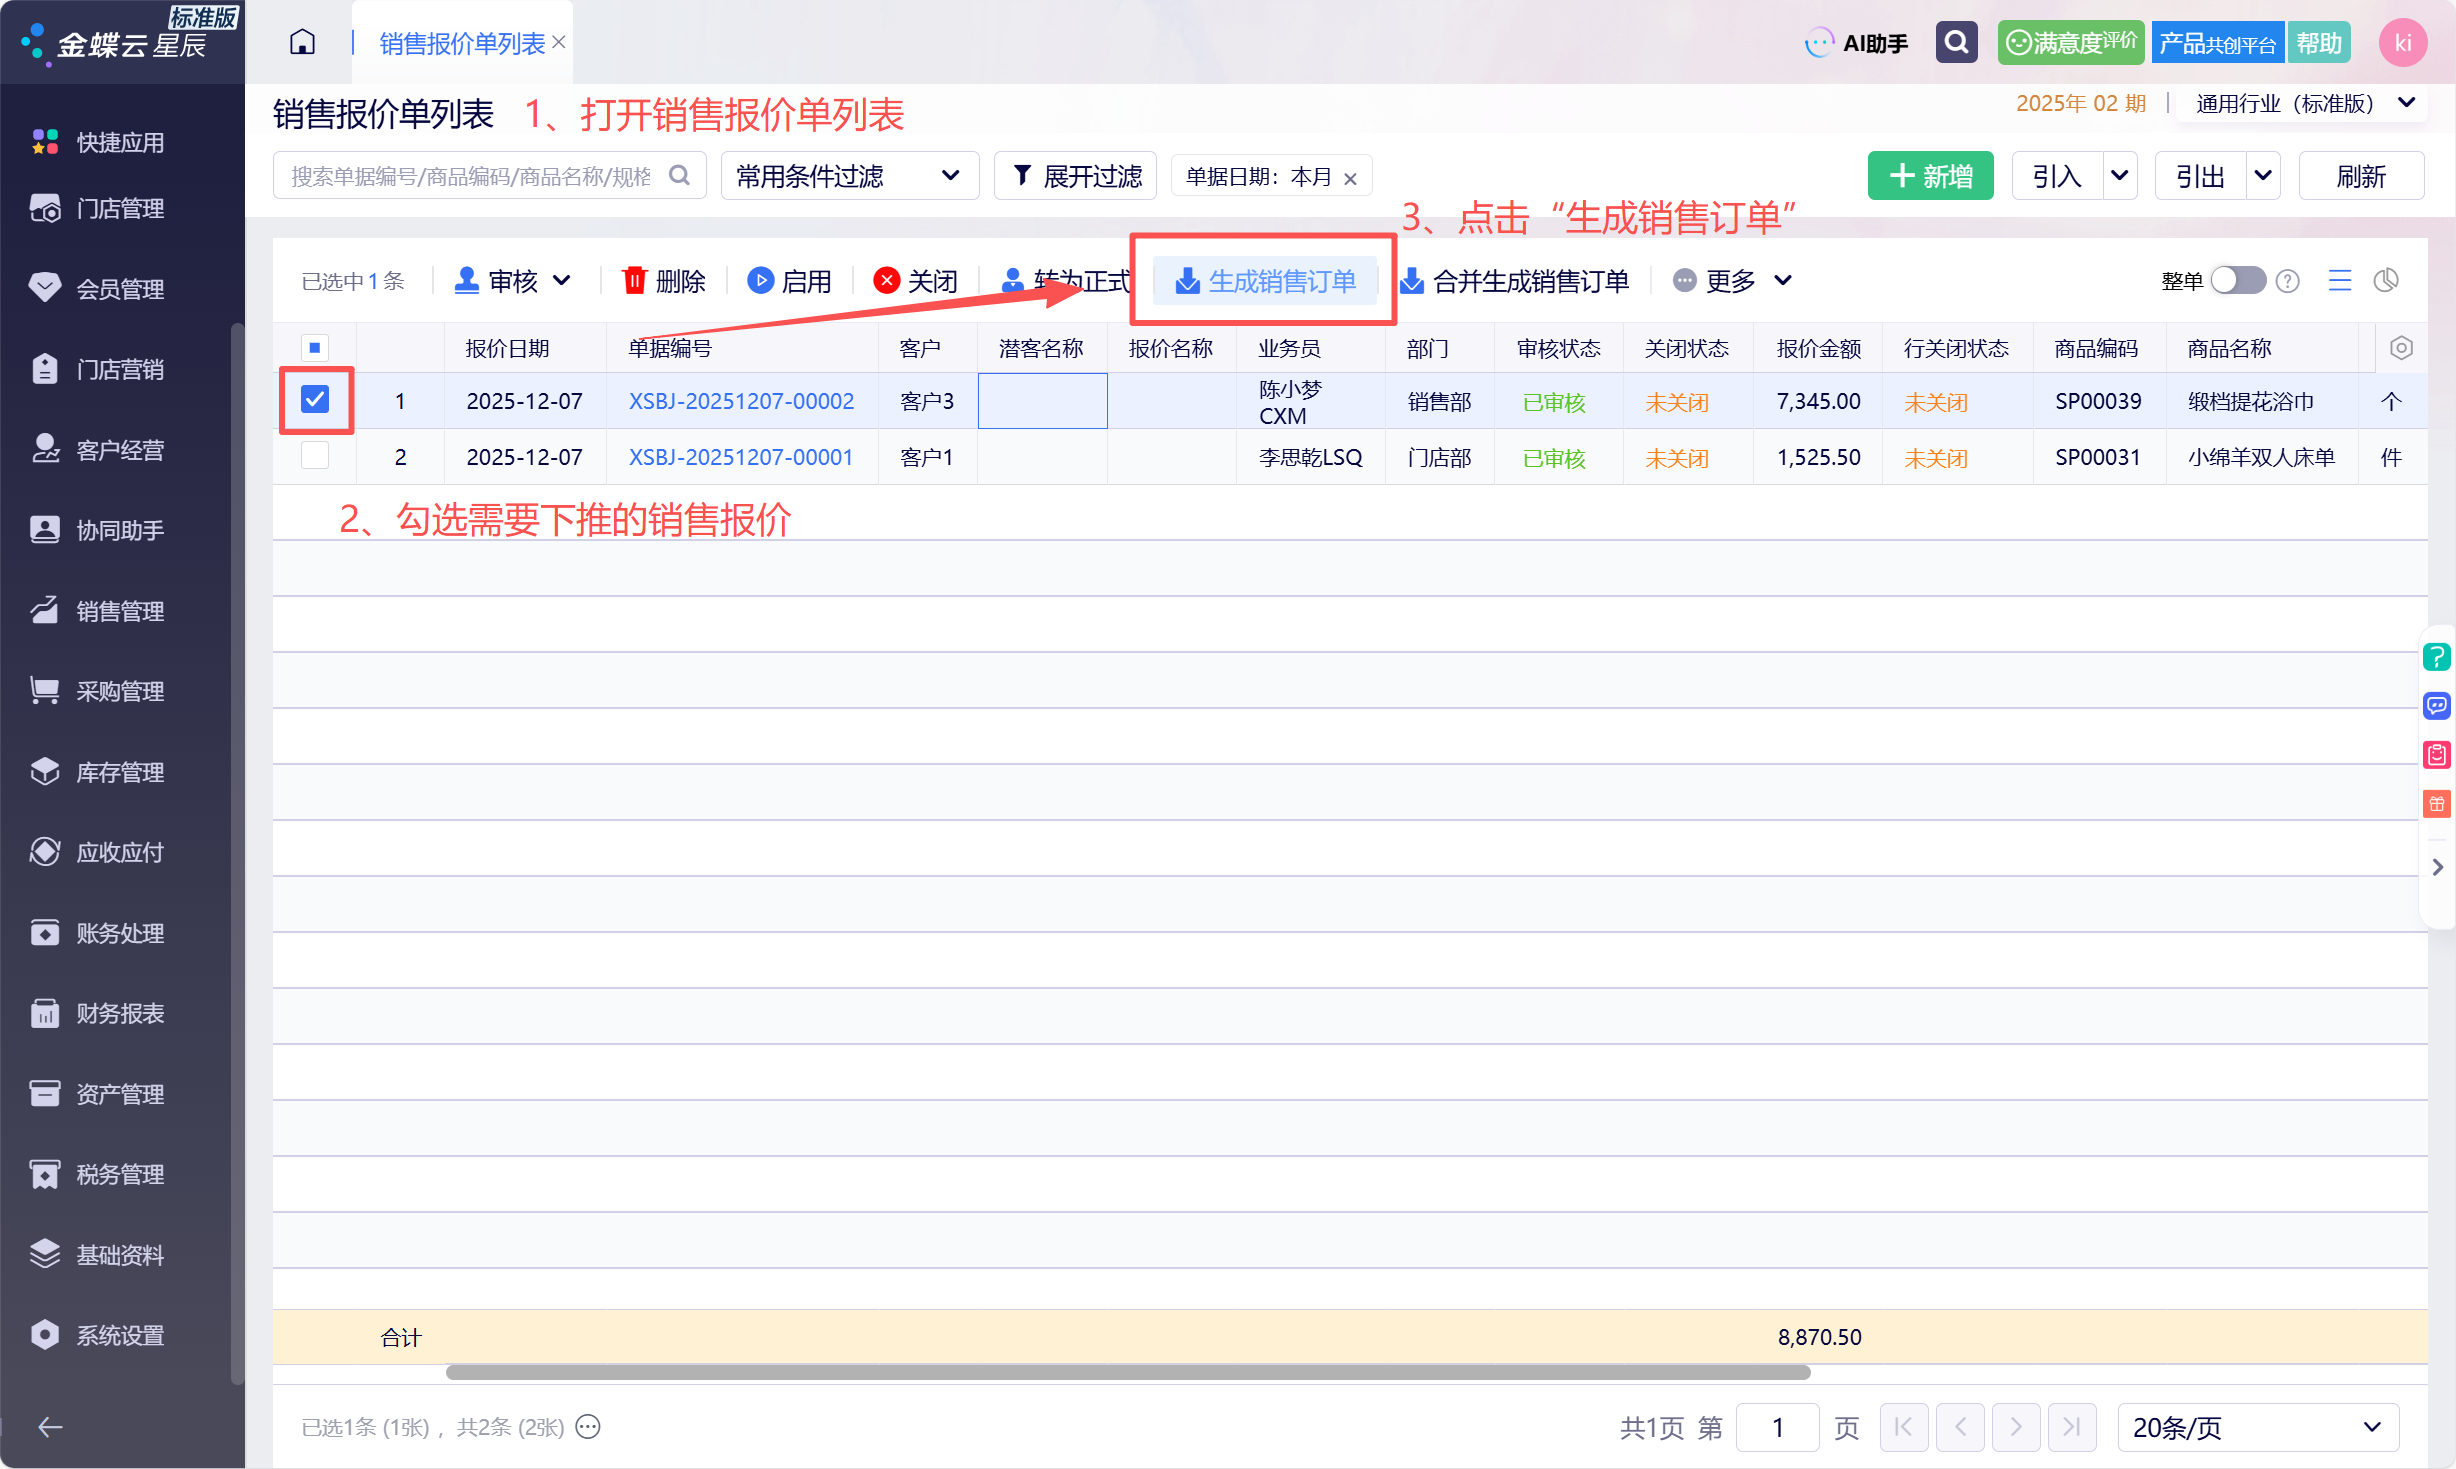Uncheck the first row checkbox
The image size is (2456, 1469).
pos(315,400)
